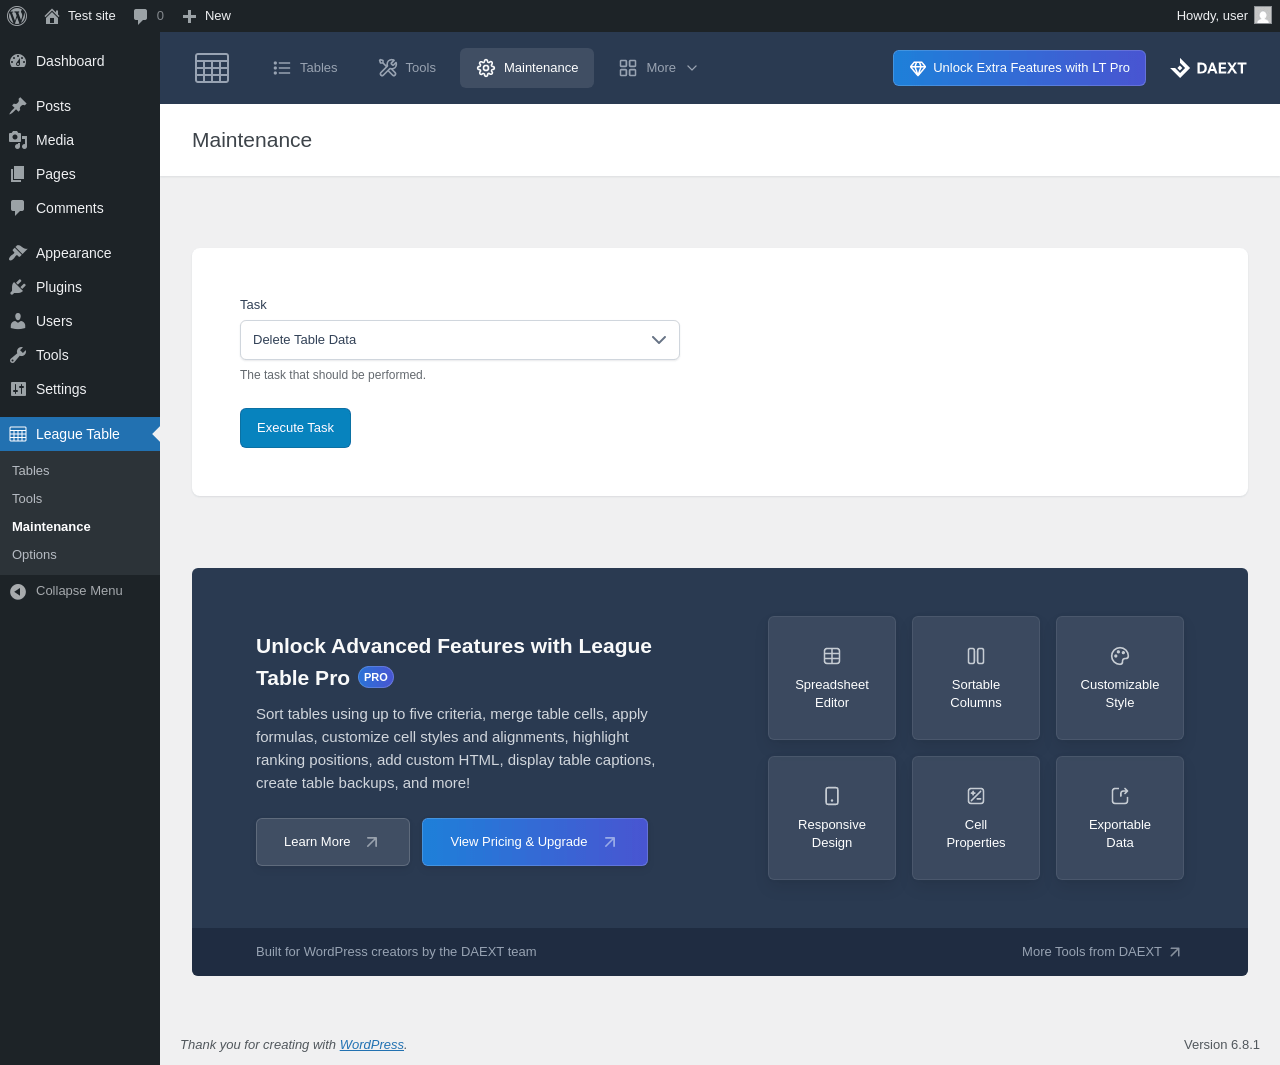Image resolution: width=1280 pixels, height=1065 pixels.
Task: Click the Version 6.8.1 text
Action: [1222, 1045]
